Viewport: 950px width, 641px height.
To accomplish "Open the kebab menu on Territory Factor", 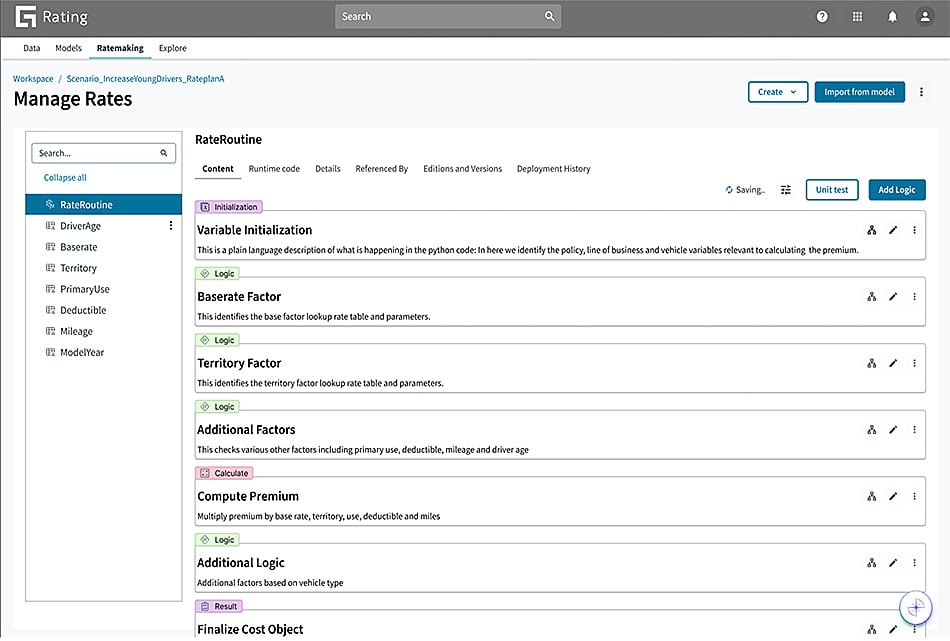I will [914, 363].
